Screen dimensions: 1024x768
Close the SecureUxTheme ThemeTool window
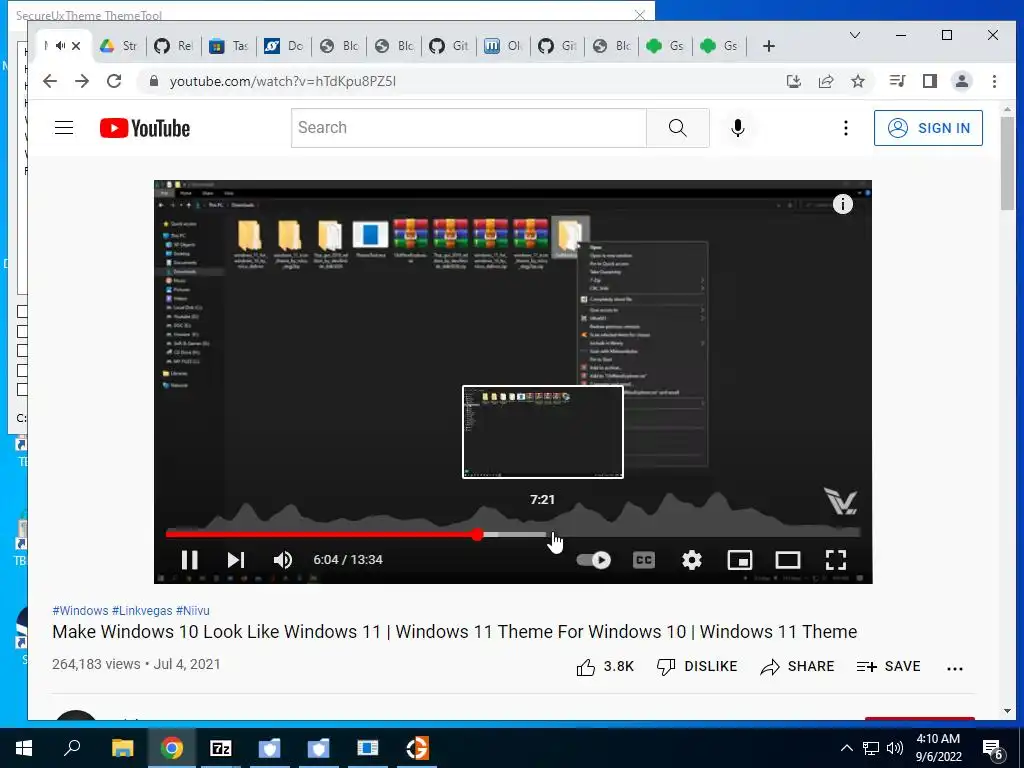pyautogui.click(x=640, y=14)
